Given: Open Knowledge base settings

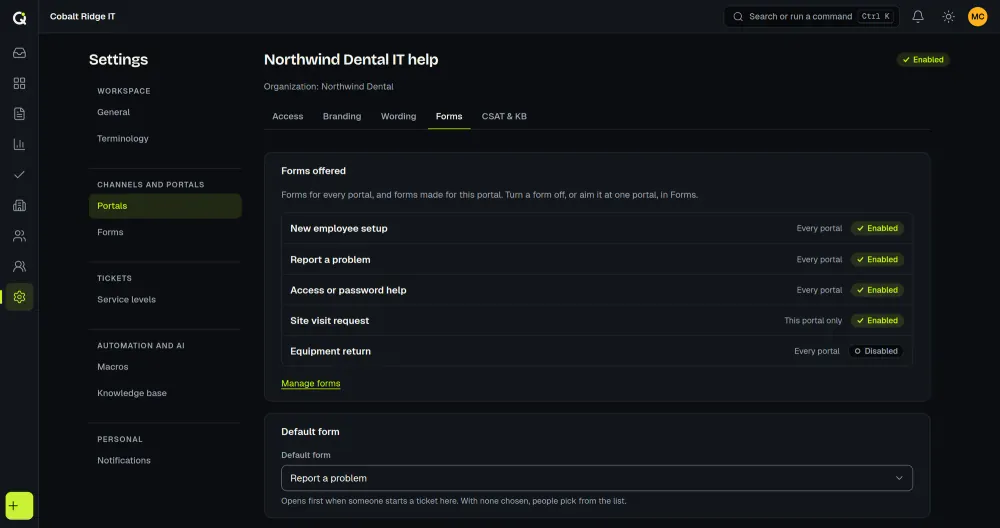Looking at the screenshot, I should tap(165, 393).
